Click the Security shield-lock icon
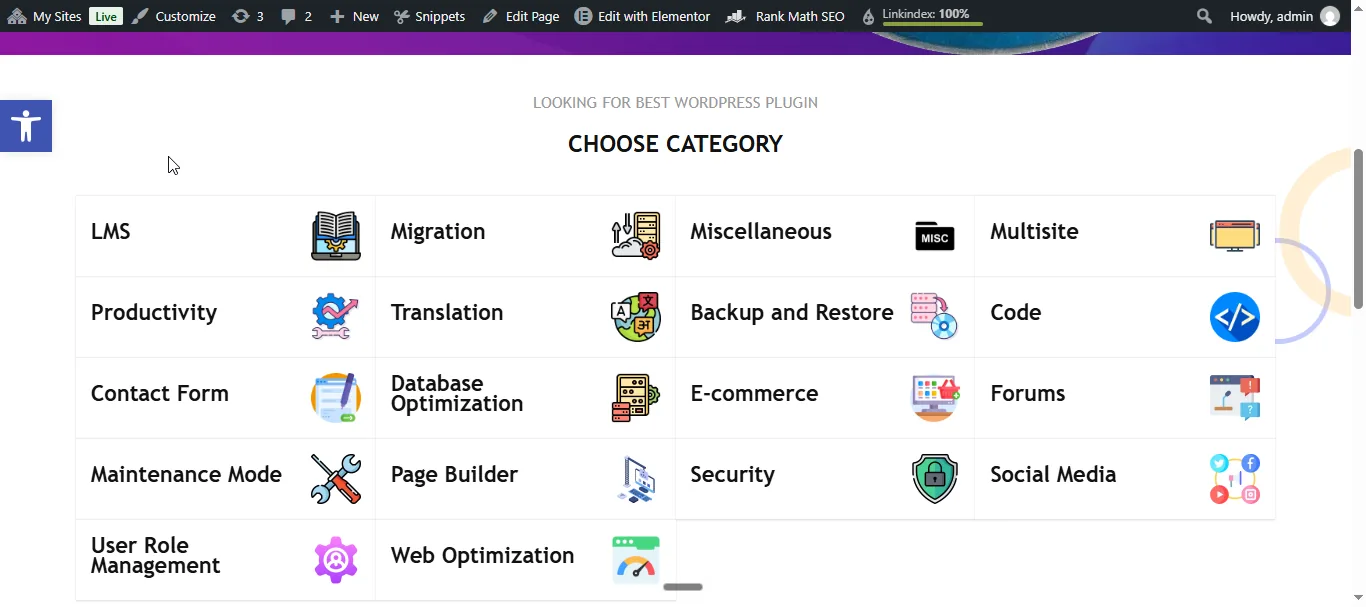 (x=935, y=479)
